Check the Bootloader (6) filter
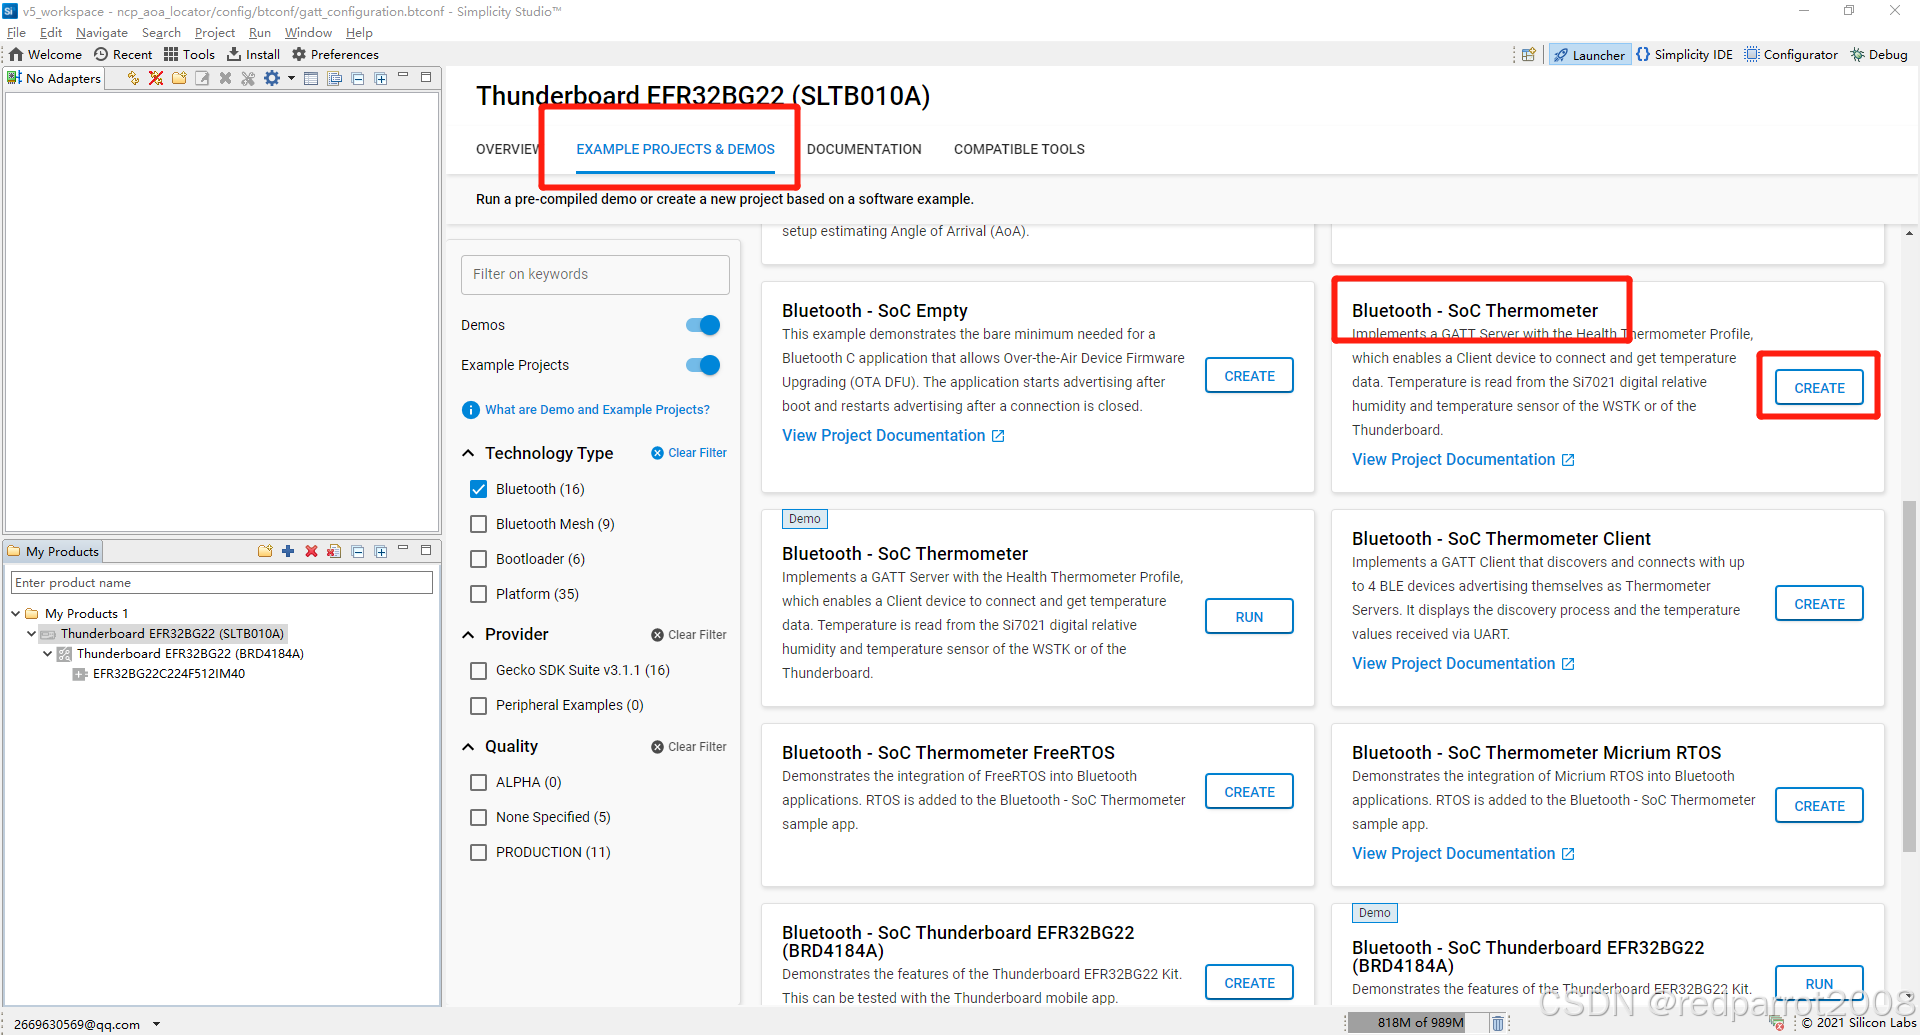The height and width of the screenshot is (1035, 1920). tap(479, 559)
